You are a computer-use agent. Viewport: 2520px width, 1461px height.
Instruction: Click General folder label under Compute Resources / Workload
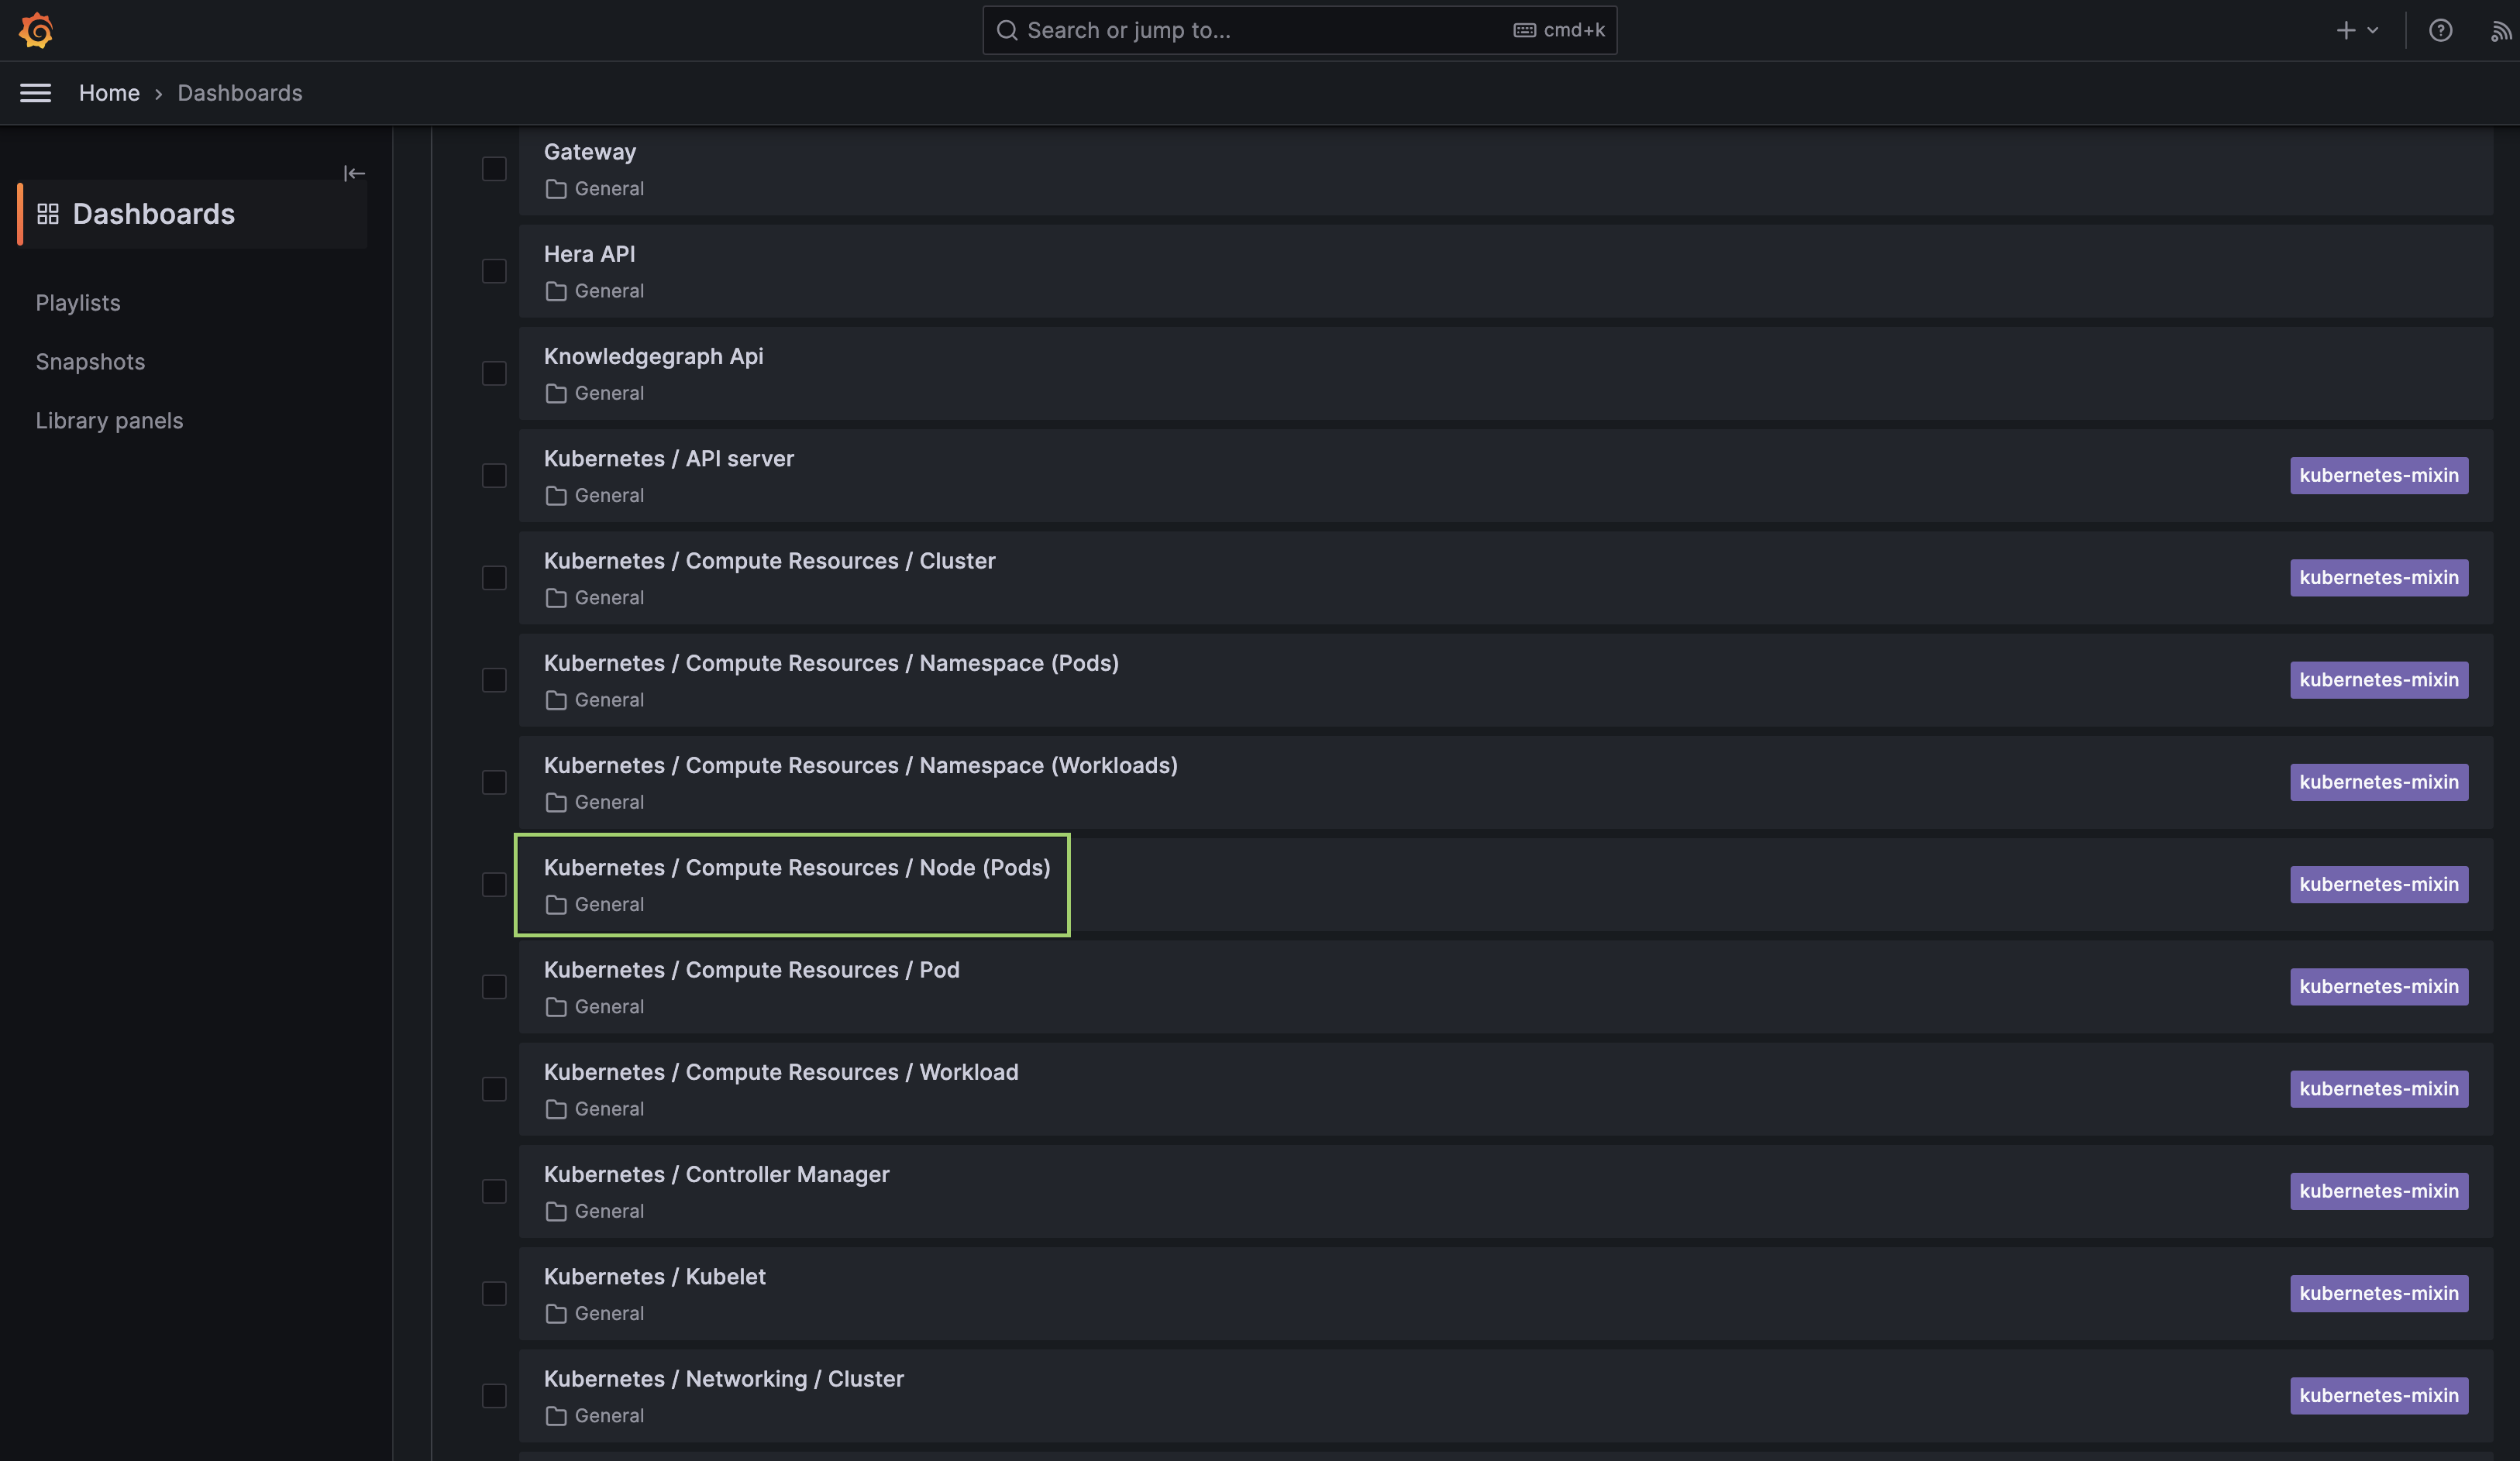coord(609,1109)
